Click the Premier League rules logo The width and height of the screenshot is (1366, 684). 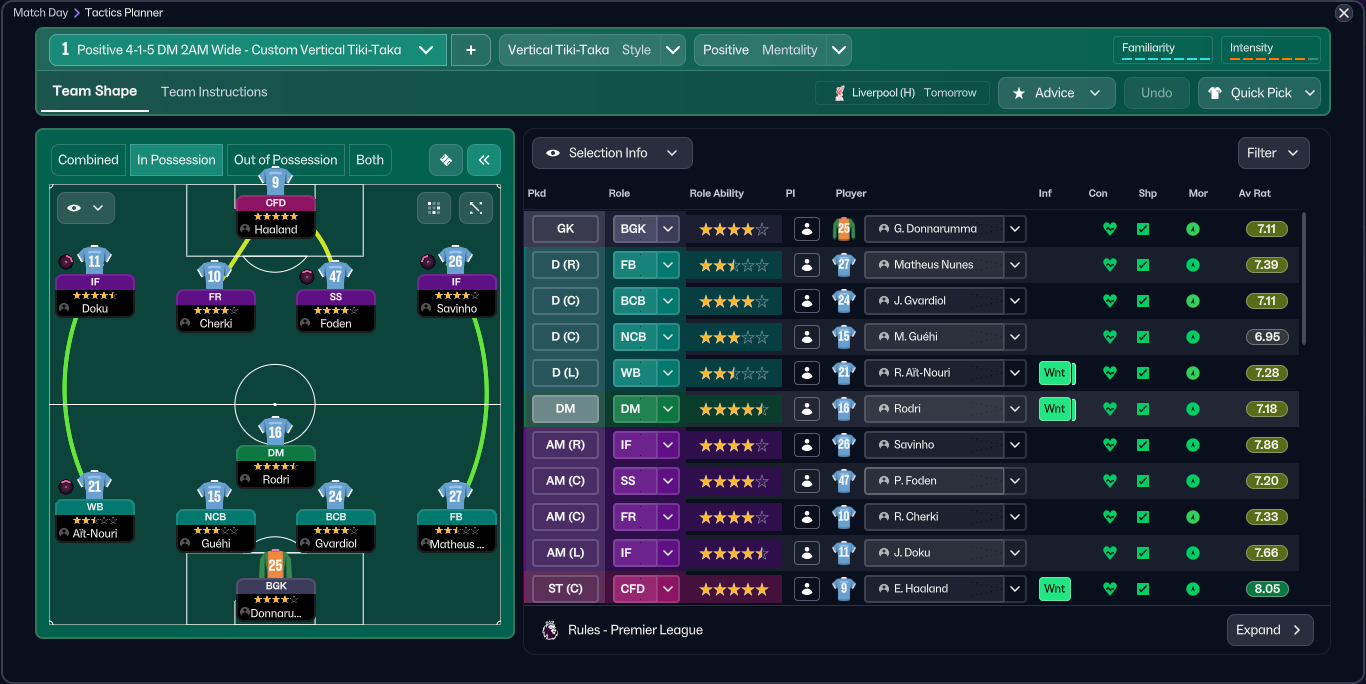tap(550, 630)
